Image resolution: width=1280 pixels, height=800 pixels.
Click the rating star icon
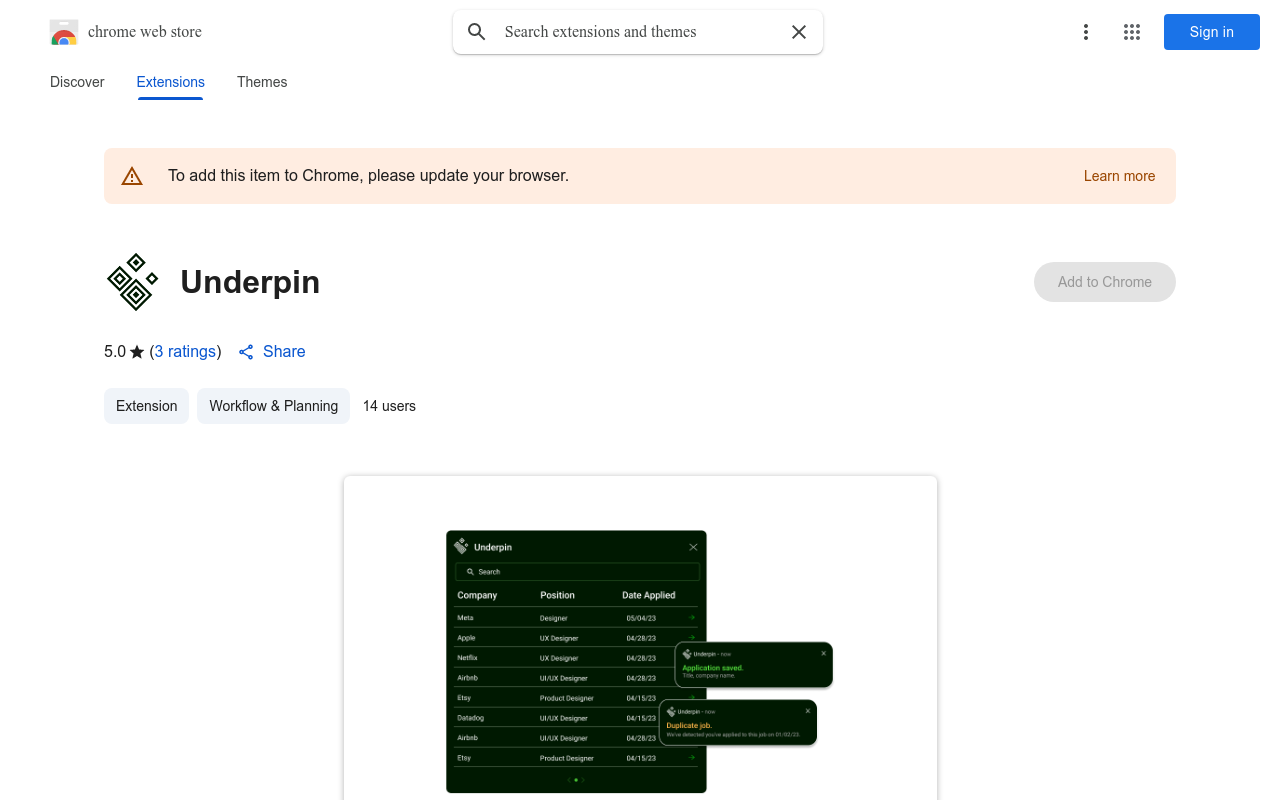(x=137, y=352)
